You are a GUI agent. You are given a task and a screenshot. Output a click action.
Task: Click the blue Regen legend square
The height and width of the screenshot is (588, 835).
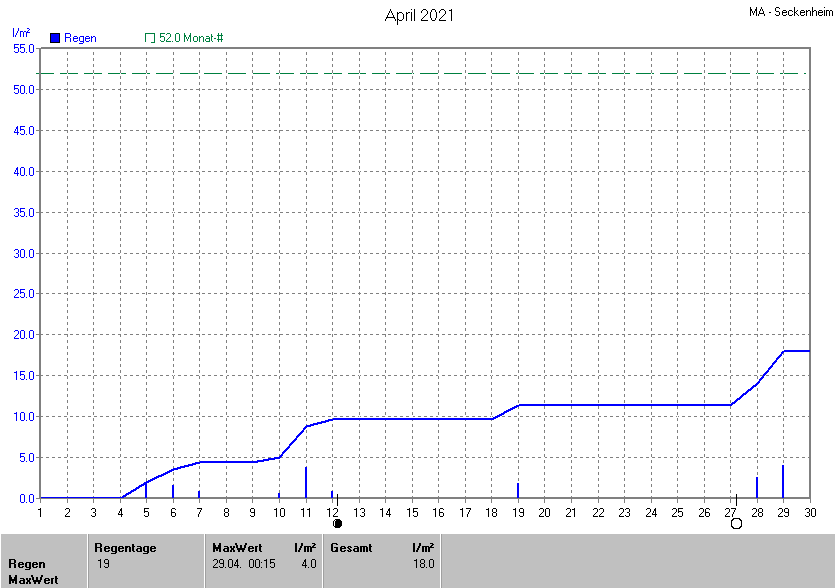(x=55, y=38)
